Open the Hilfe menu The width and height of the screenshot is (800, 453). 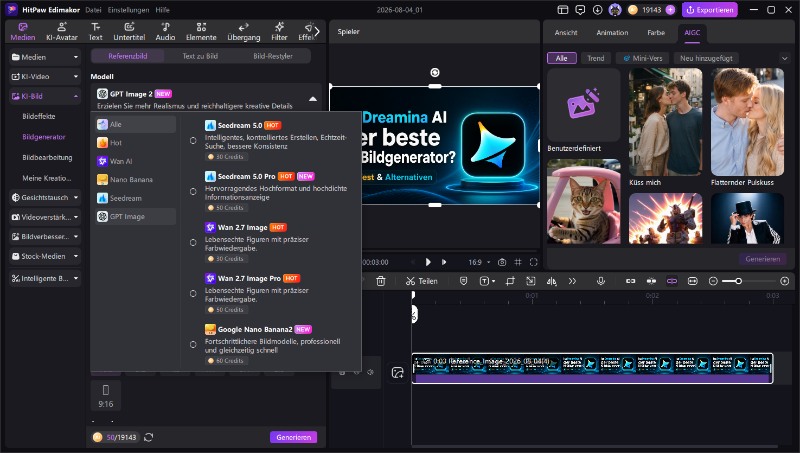pos(162,10)
